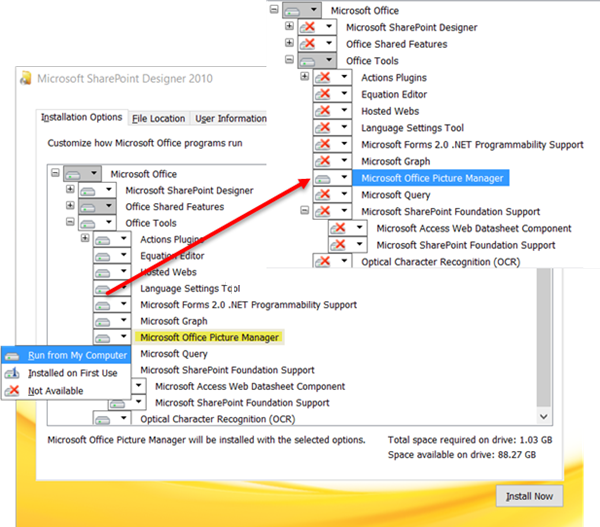Expand Office Shared Features in inset tree

tap(289, 42)
